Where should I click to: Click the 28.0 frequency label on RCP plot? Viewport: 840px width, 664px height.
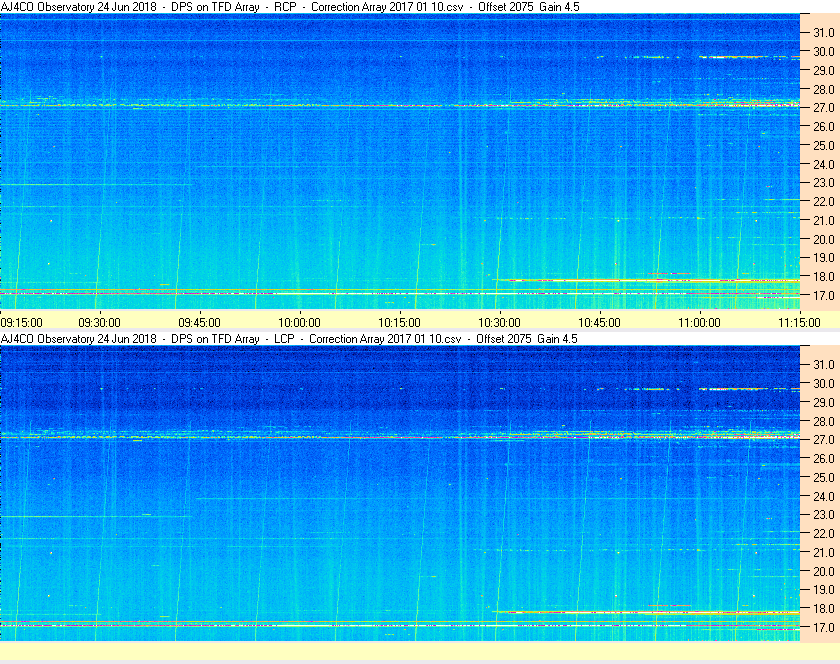824,89
